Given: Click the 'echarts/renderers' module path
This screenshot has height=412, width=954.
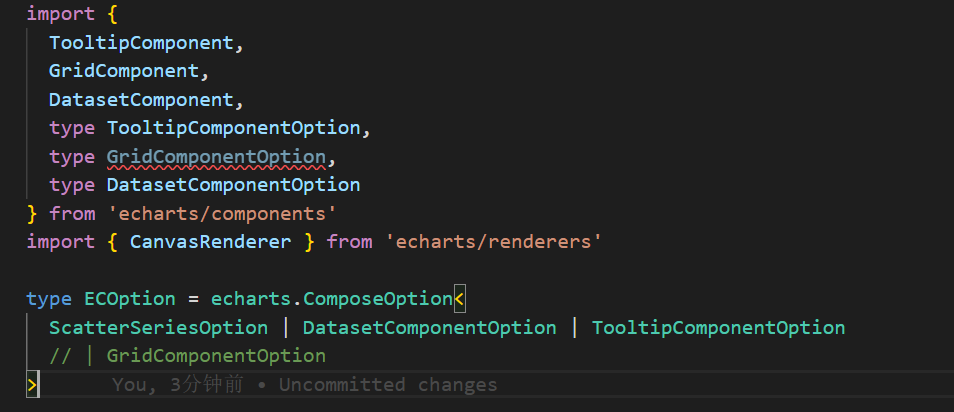Looking at the screenshot, I should tap(491, 242).
